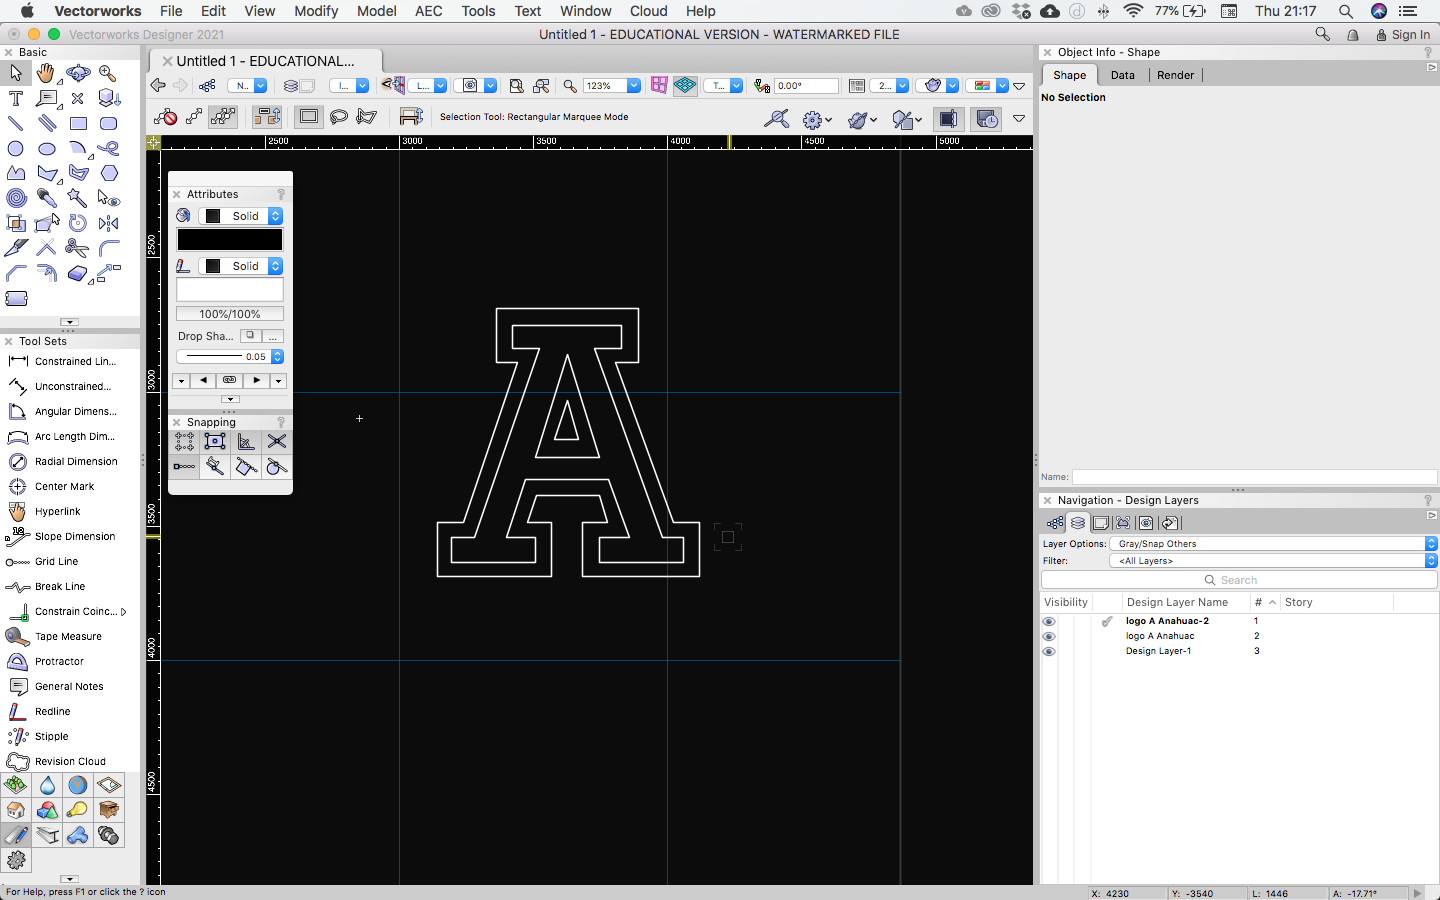Open the Layer Options dropdown

coord(1272,544)
